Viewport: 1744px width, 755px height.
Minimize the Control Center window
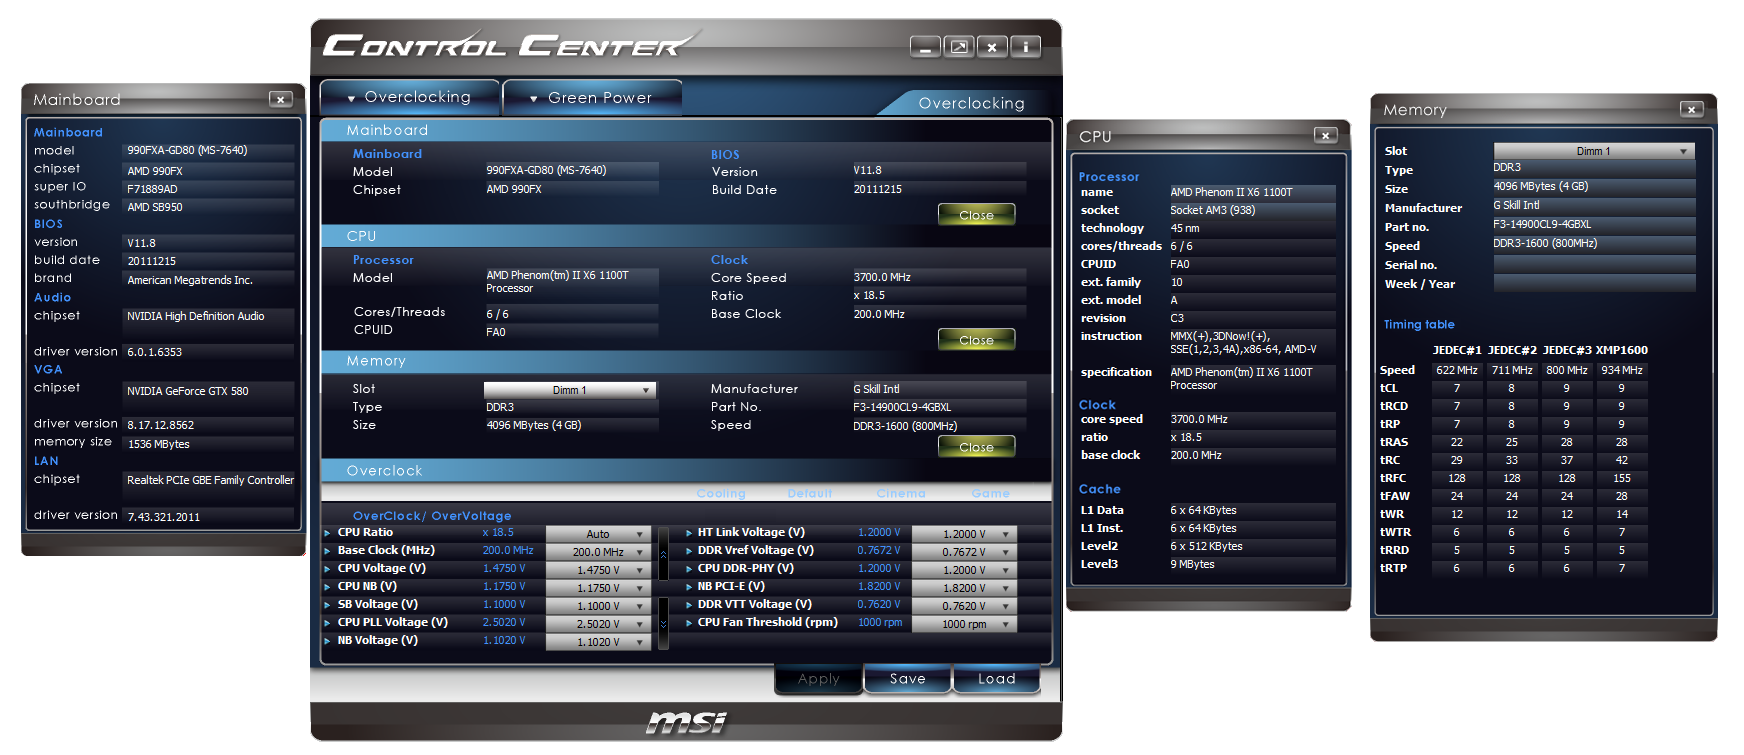925,46
